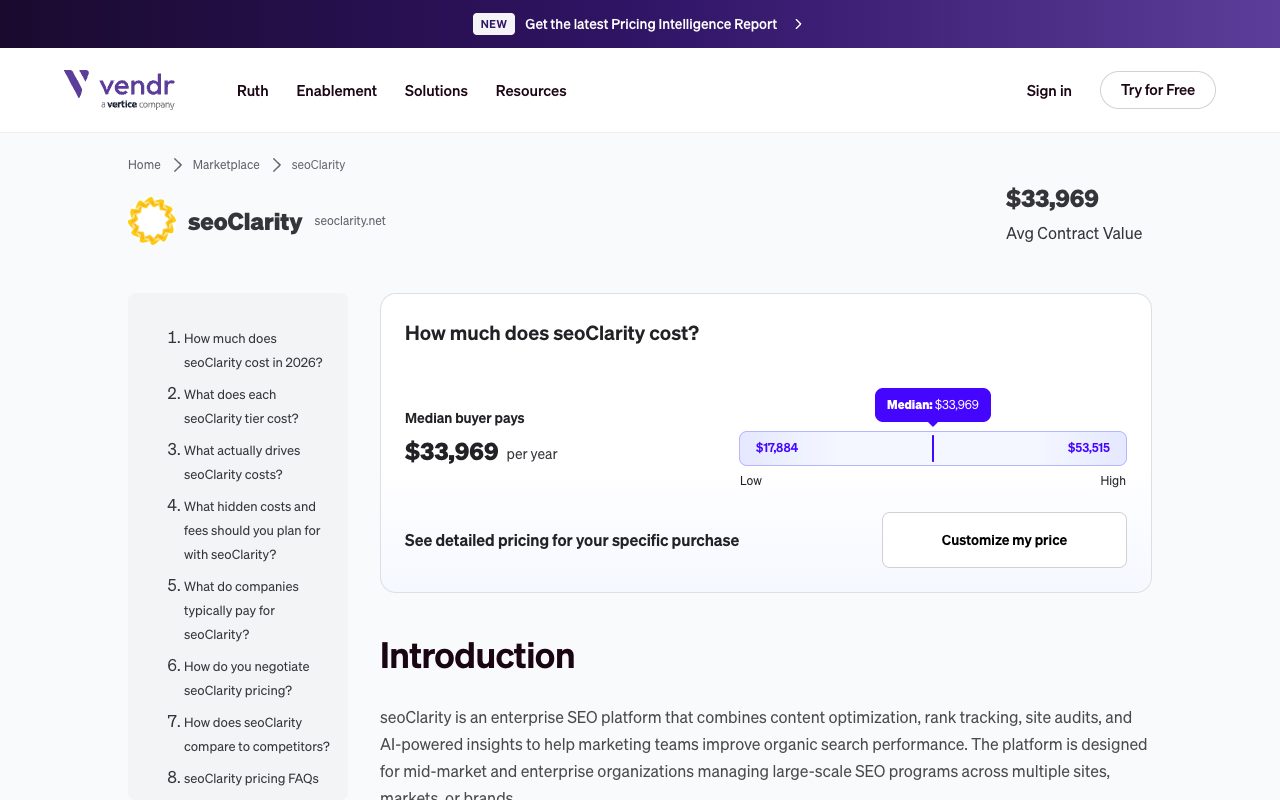
Task: Click the chevron between Home and Marketplace breadcrumbs
Action: (177, 165)
